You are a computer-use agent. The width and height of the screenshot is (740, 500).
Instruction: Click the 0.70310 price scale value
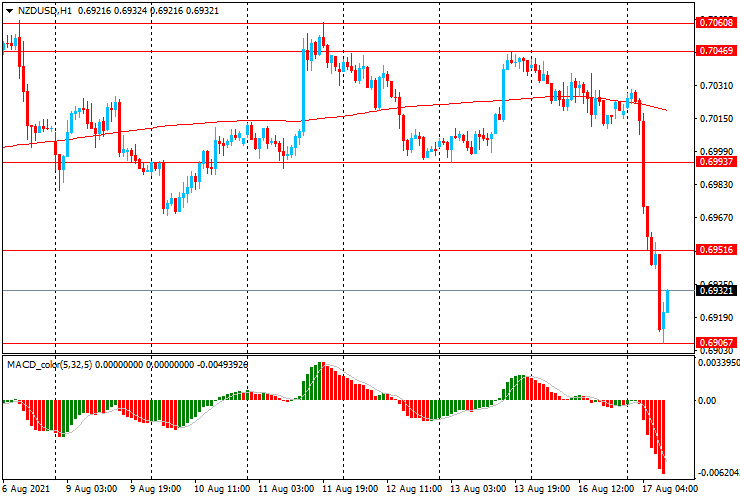tap(716, 85)
